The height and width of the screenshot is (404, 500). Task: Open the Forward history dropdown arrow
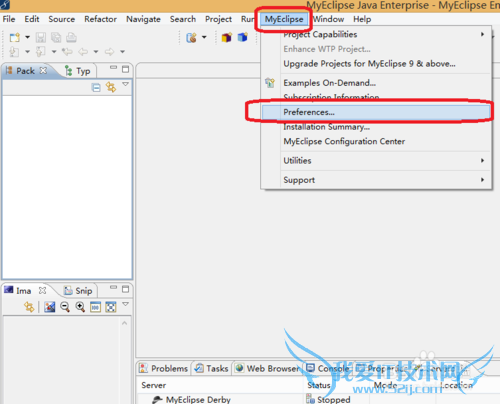[x=122, y=52]
